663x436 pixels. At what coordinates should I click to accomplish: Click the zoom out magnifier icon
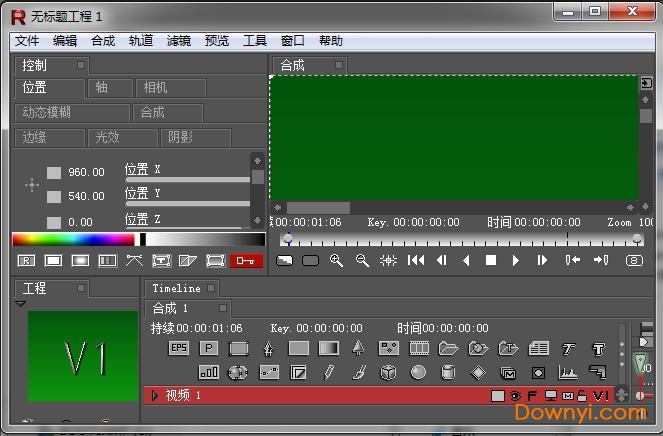pyautogui.click(x=362, y=261)
